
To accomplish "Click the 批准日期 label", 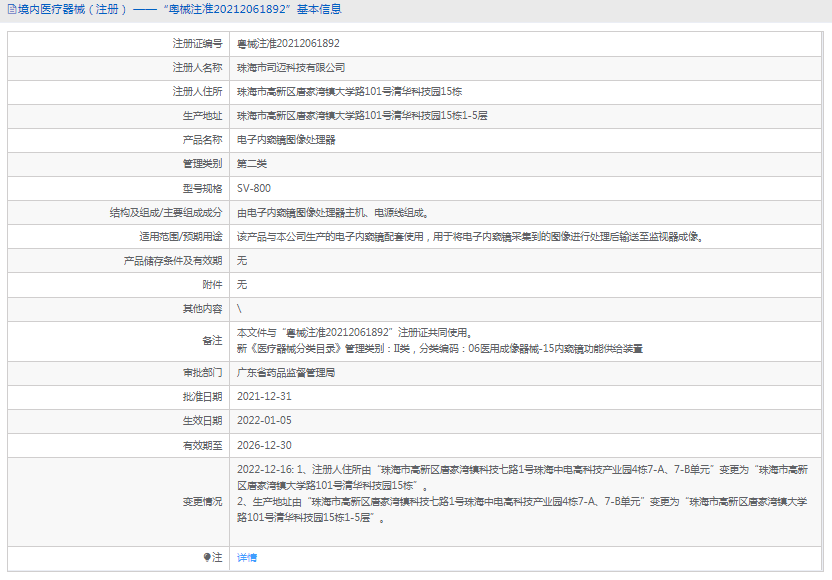I will pyautogui.click(x=202, y=396).
